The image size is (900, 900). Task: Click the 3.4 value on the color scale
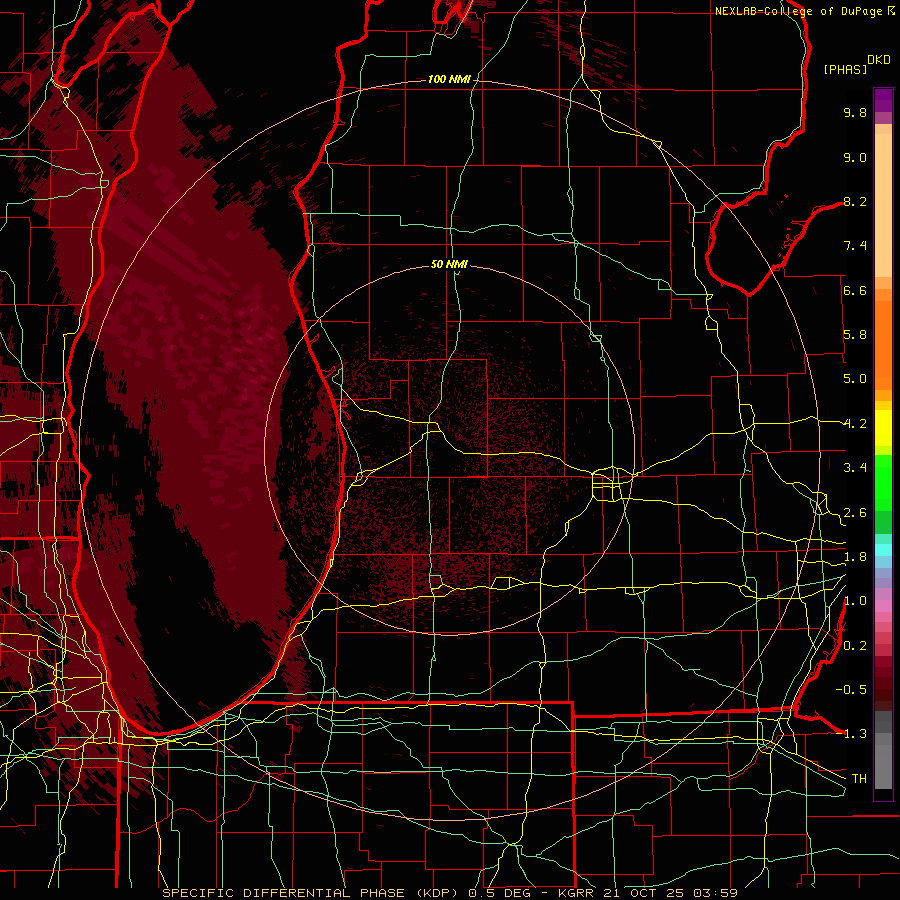(x=855, y=468)
